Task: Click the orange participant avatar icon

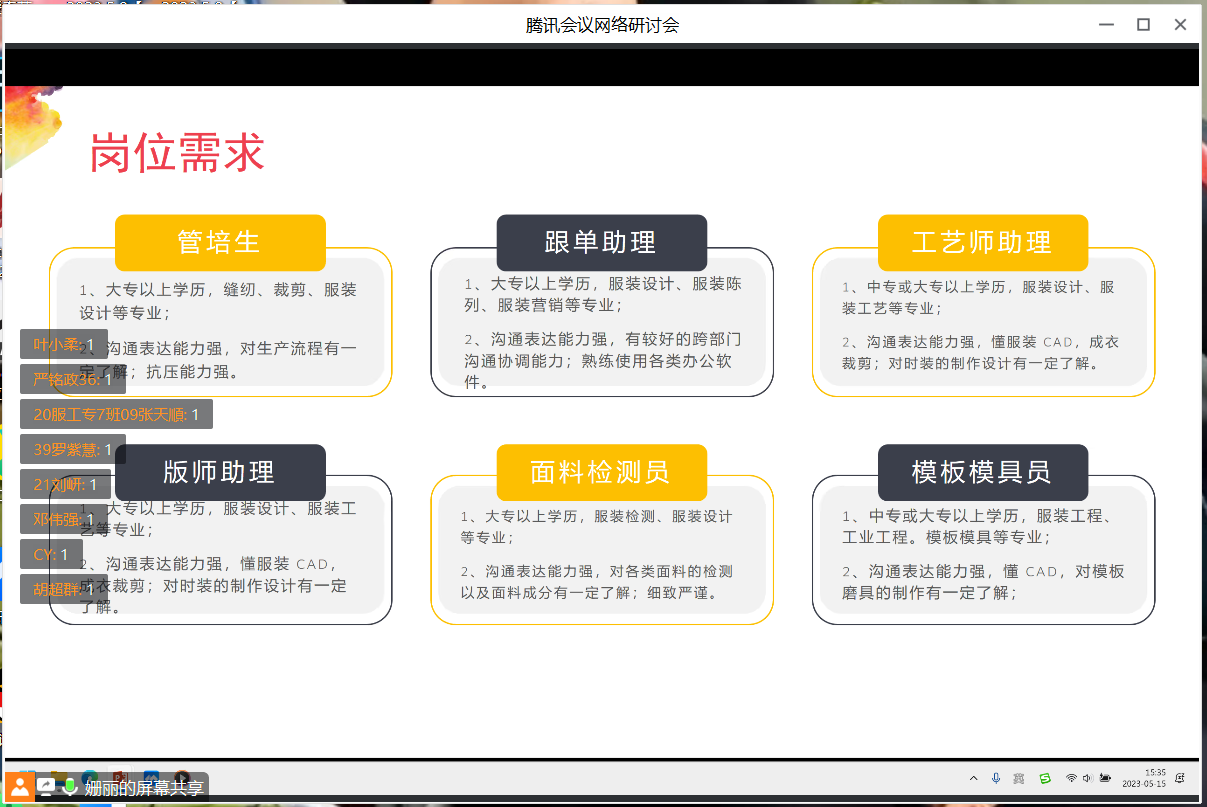Action: 20,785
